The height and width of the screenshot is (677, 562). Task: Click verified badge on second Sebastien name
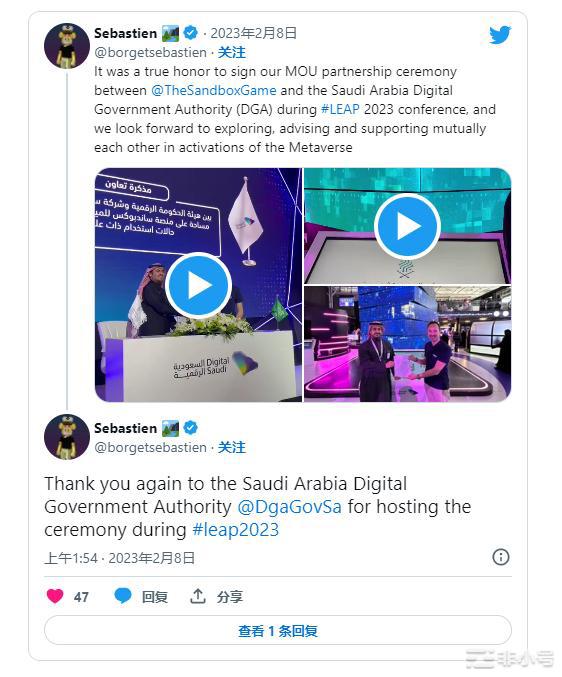(x=190, y=428)
